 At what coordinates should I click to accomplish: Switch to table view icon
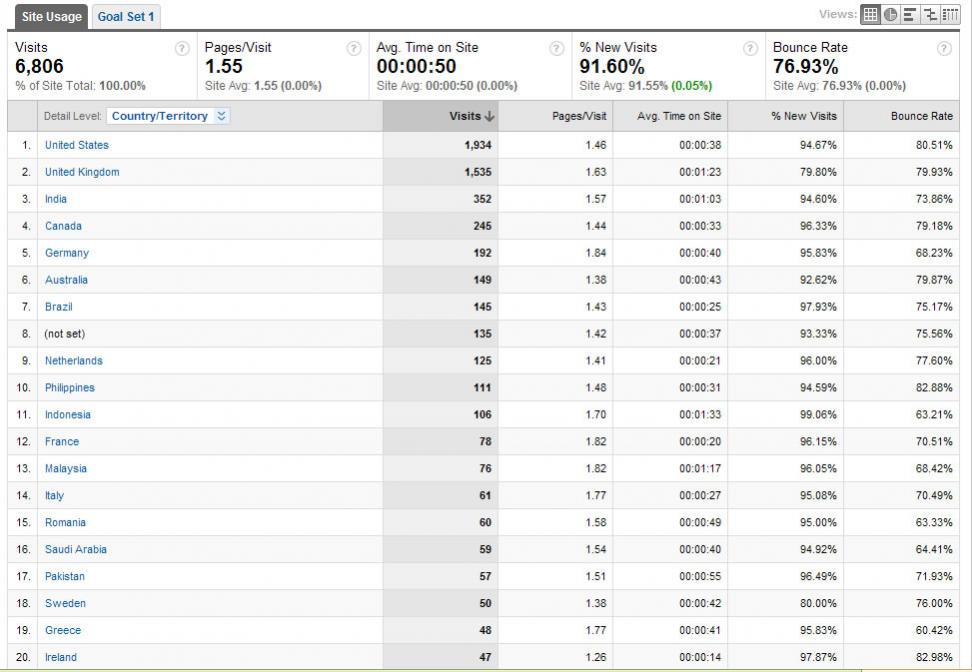coord(870,14)
